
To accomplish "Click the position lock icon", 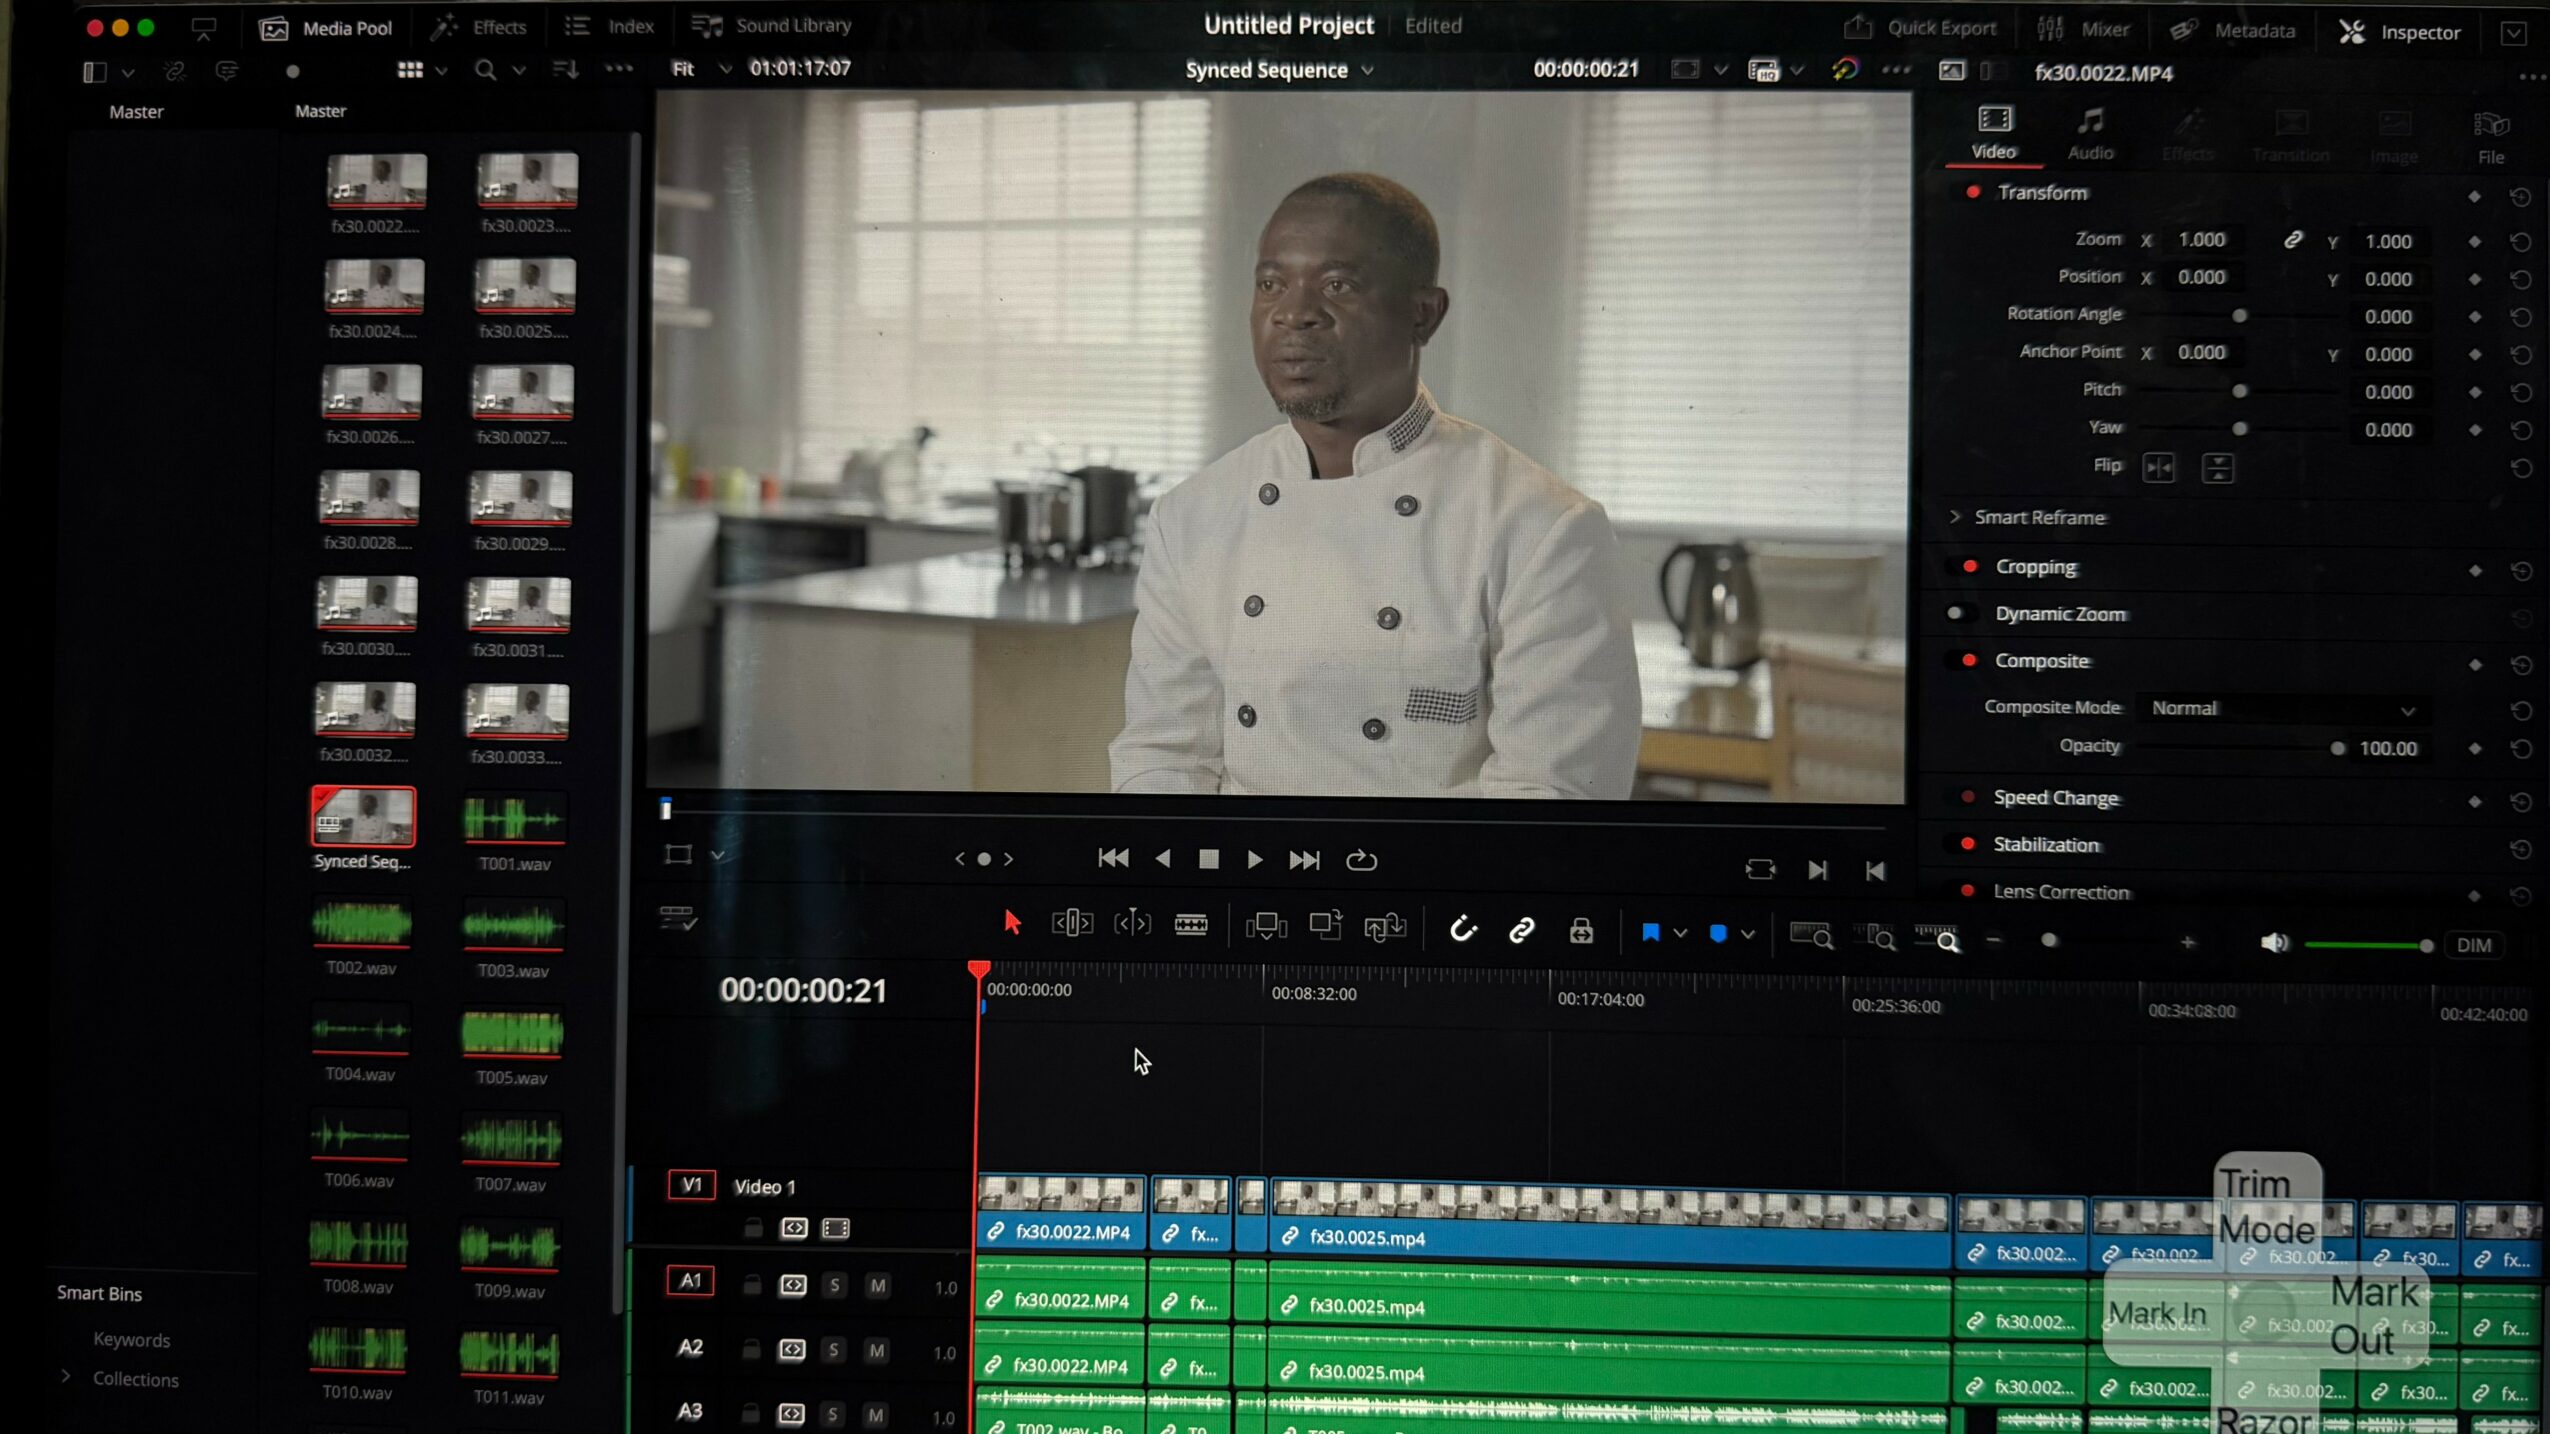I will pyautogui.click(x=1581, y=931).
